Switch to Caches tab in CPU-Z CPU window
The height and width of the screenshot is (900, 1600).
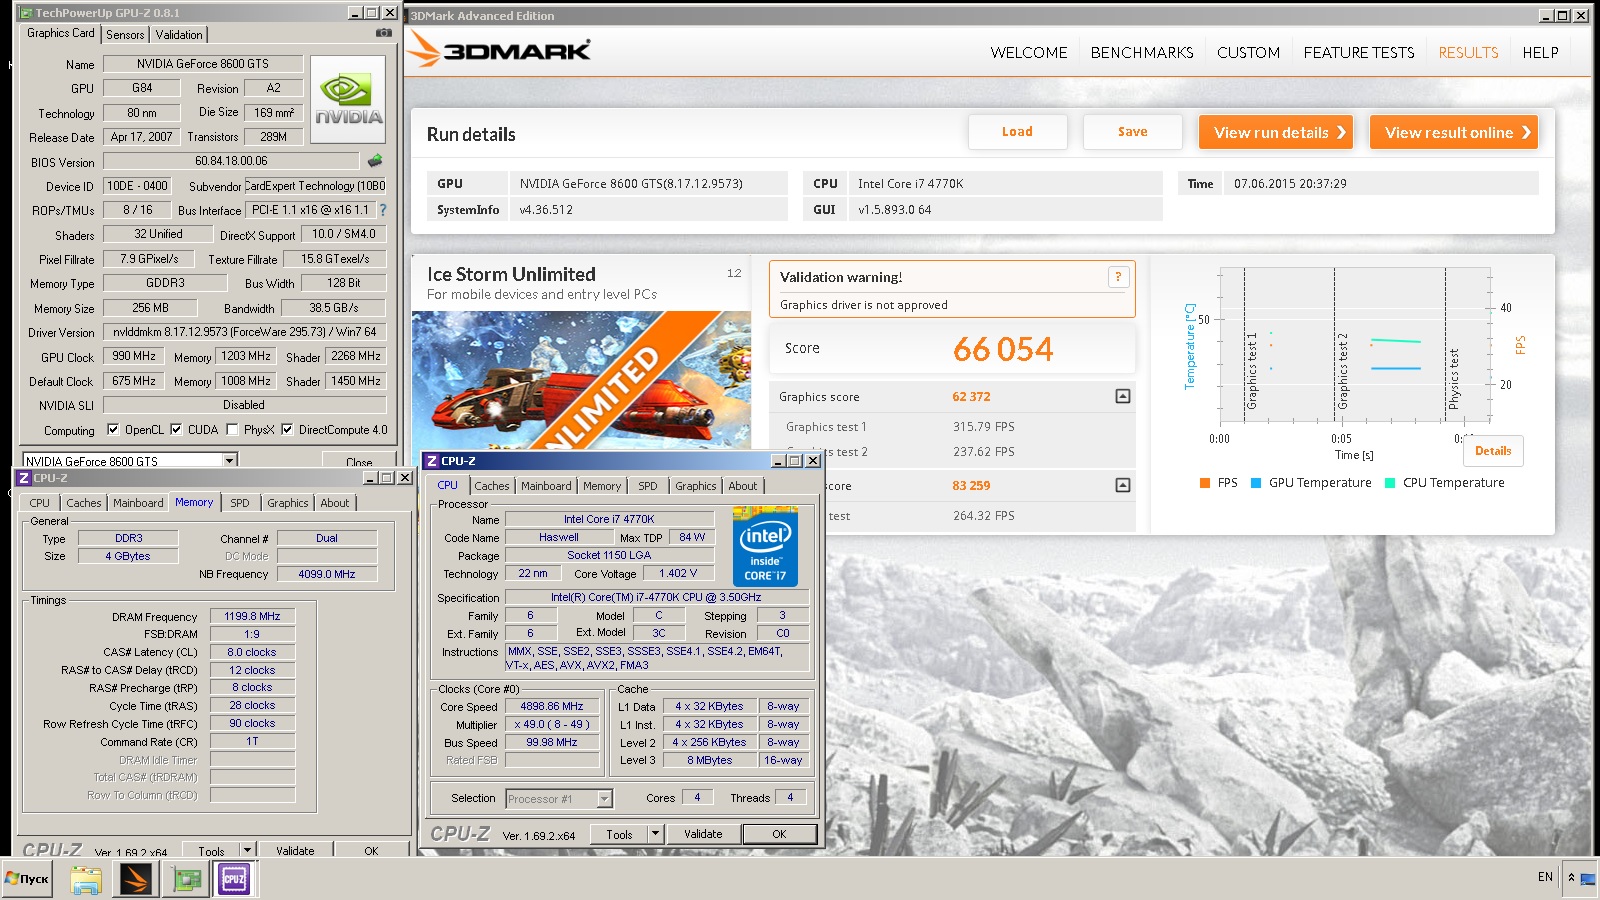(x=491, y=486)
